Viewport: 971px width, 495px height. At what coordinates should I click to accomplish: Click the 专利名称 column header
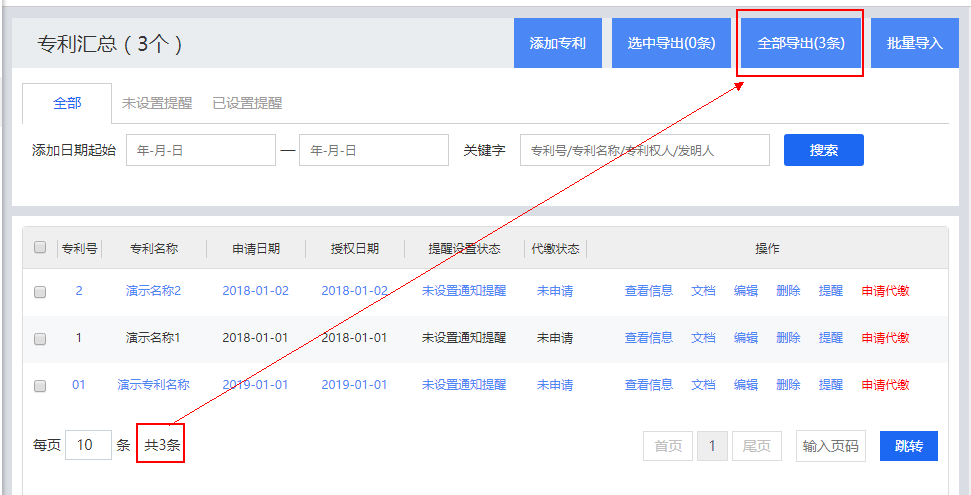(154, 249)
